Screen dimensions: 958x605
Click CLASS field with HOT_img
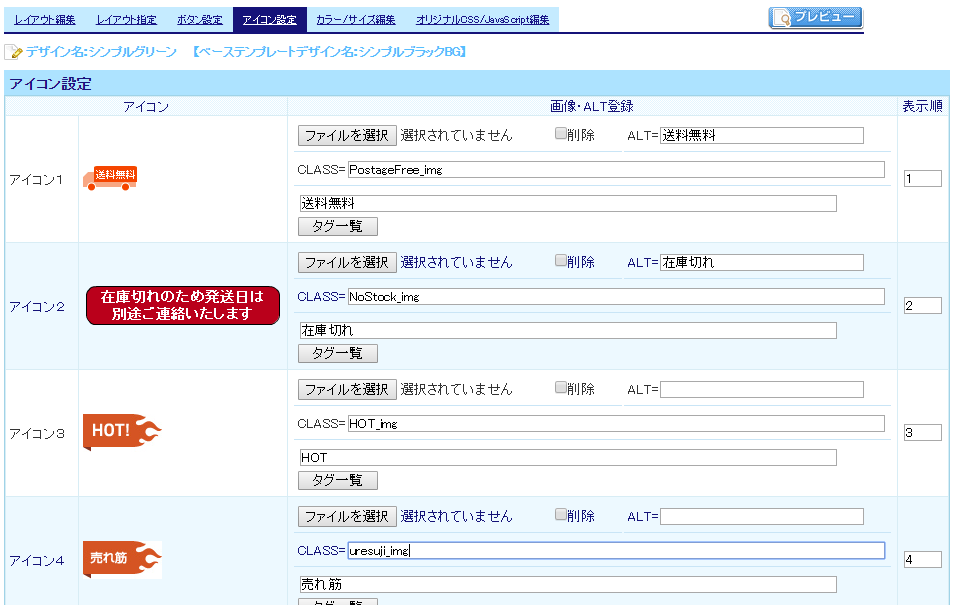616,424
